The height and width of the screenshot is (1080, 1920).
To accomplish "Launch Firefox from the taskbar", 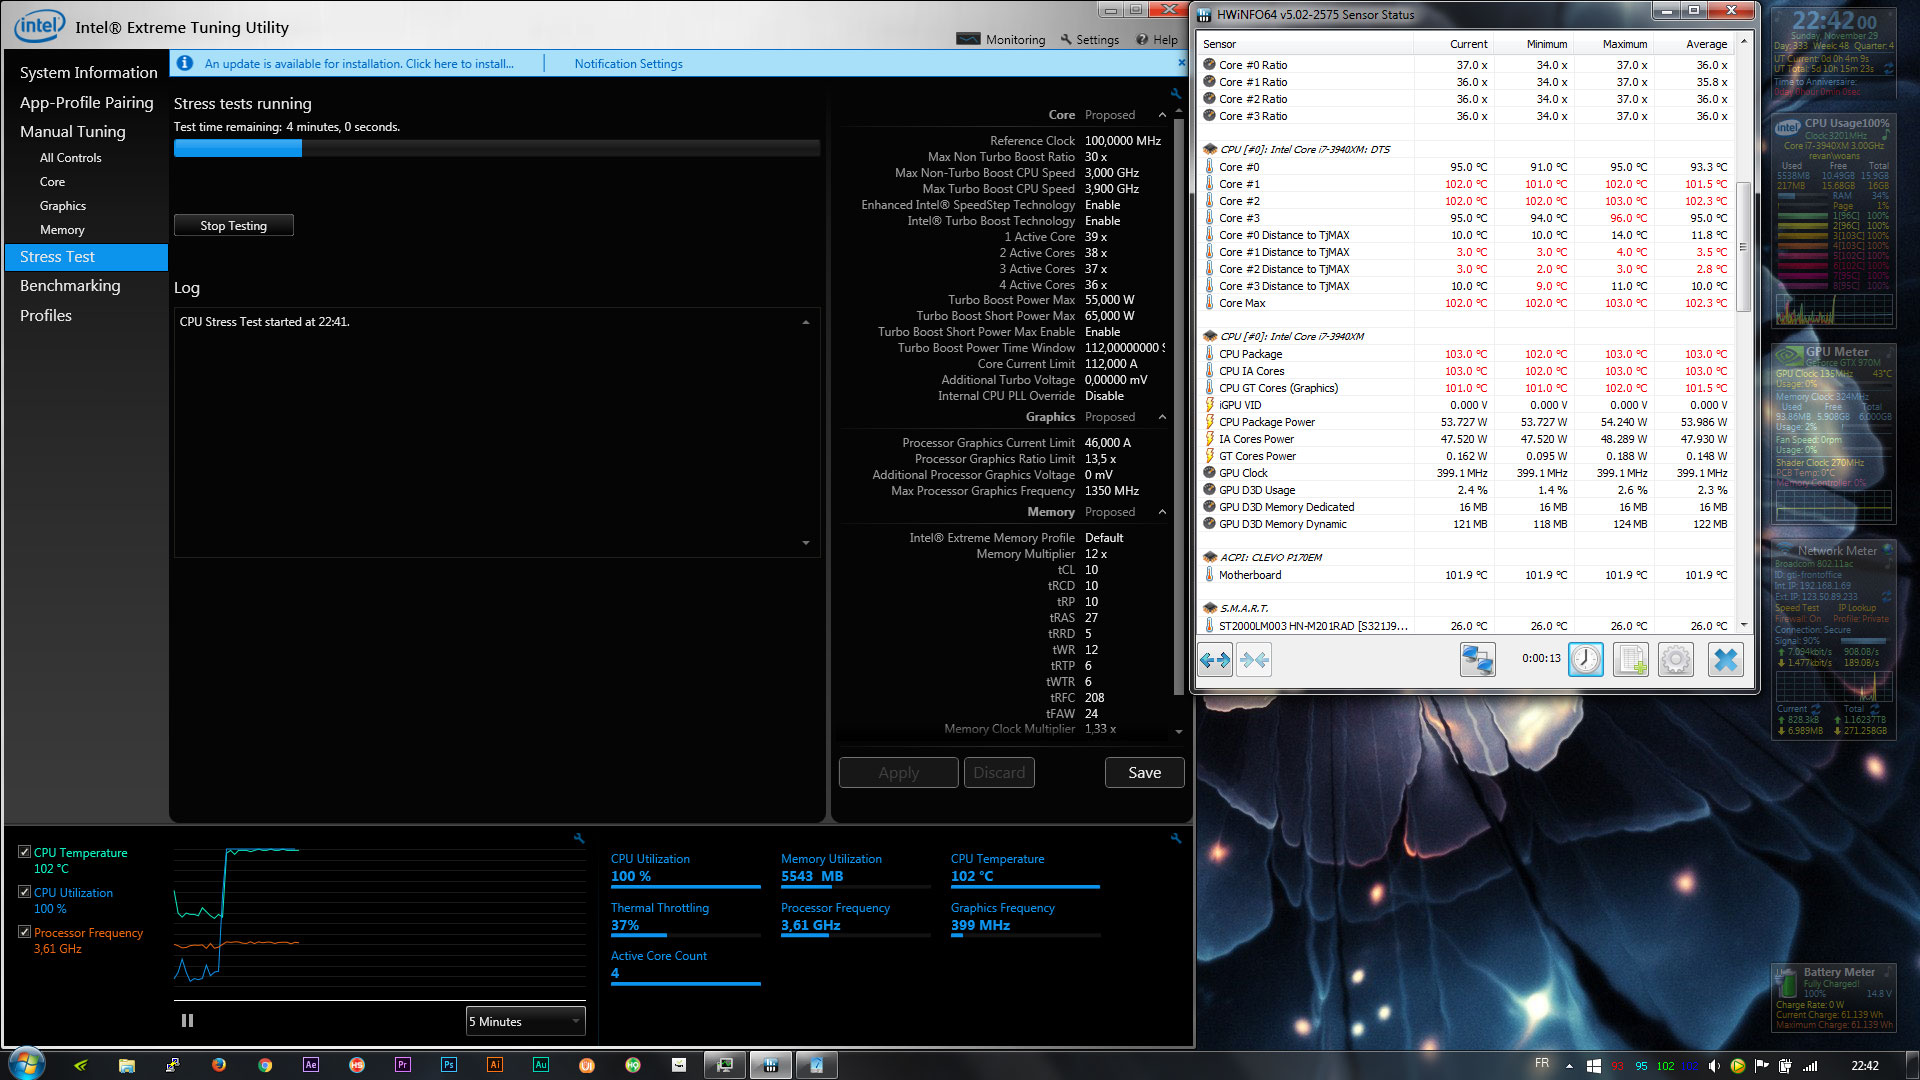I will click(x=219, y=1065).
